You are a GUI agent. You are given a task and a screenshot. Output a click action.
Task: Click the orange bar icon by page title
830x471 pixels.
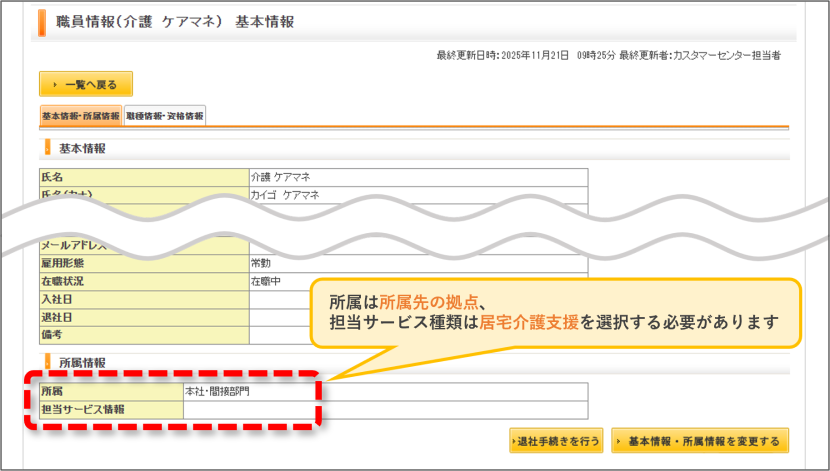[x=42, y=23]
